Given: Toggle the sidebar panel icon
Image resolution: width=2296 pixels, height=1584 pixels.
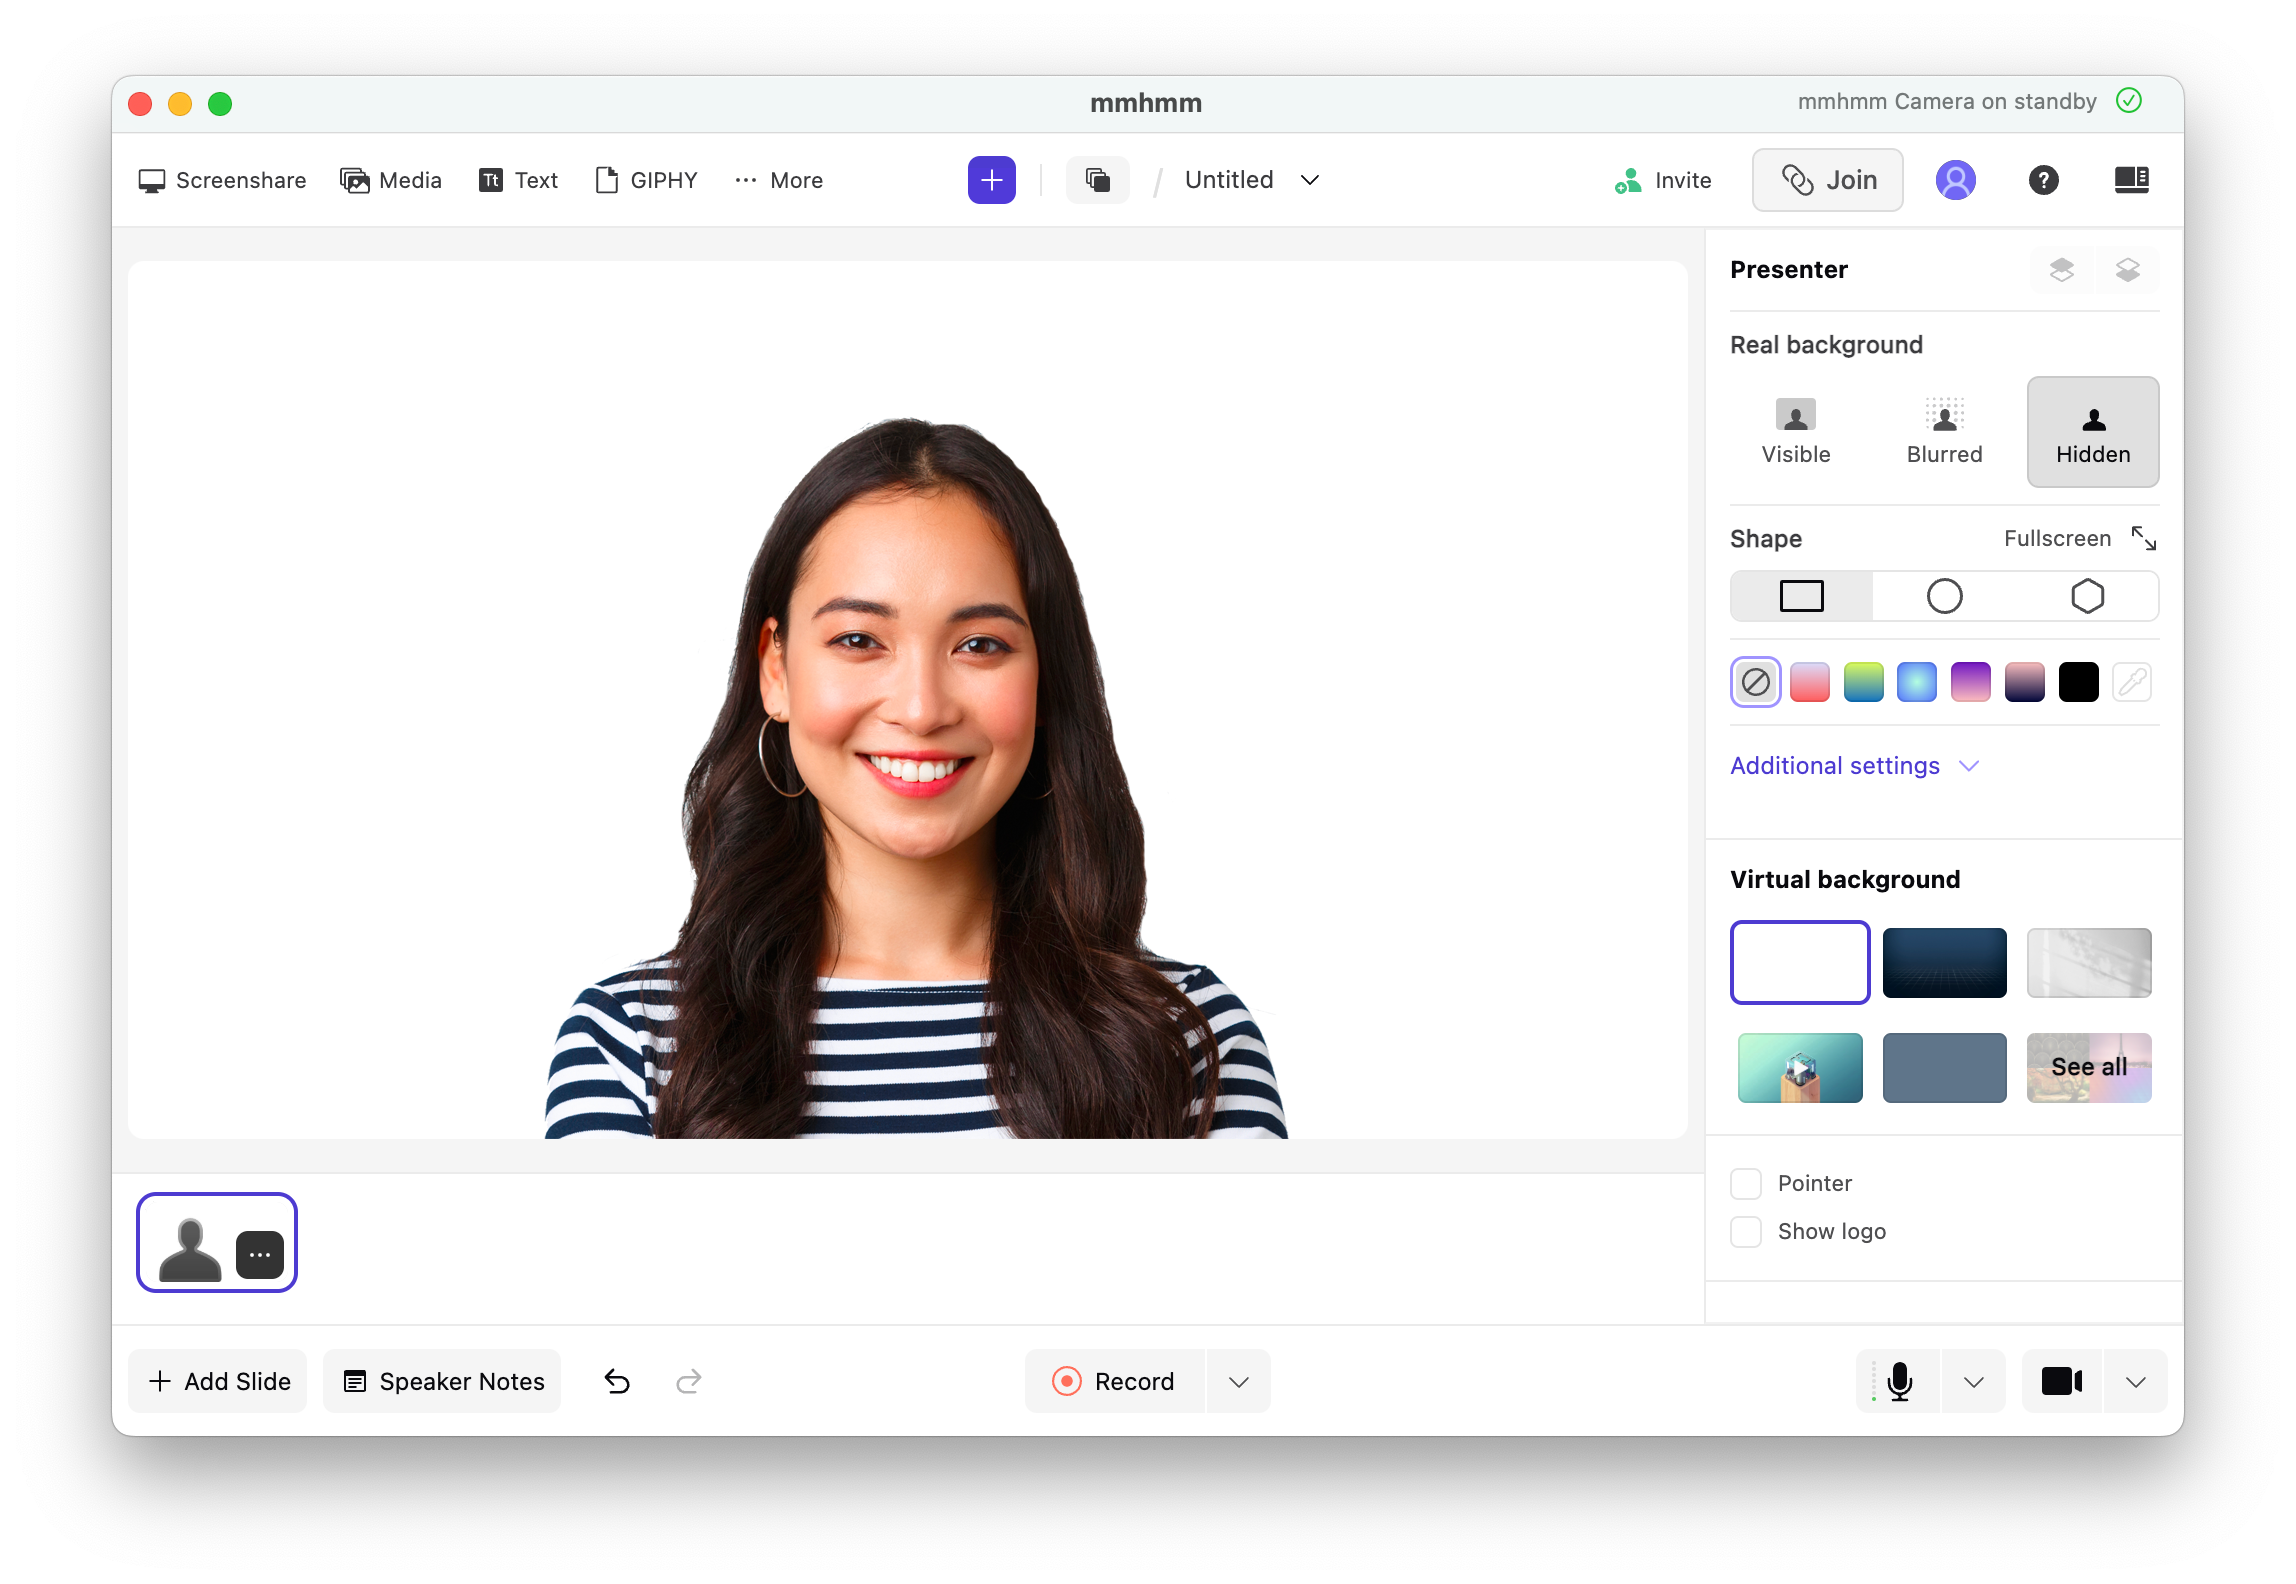Looking at the screenshot, I should tap(2130, 180).
